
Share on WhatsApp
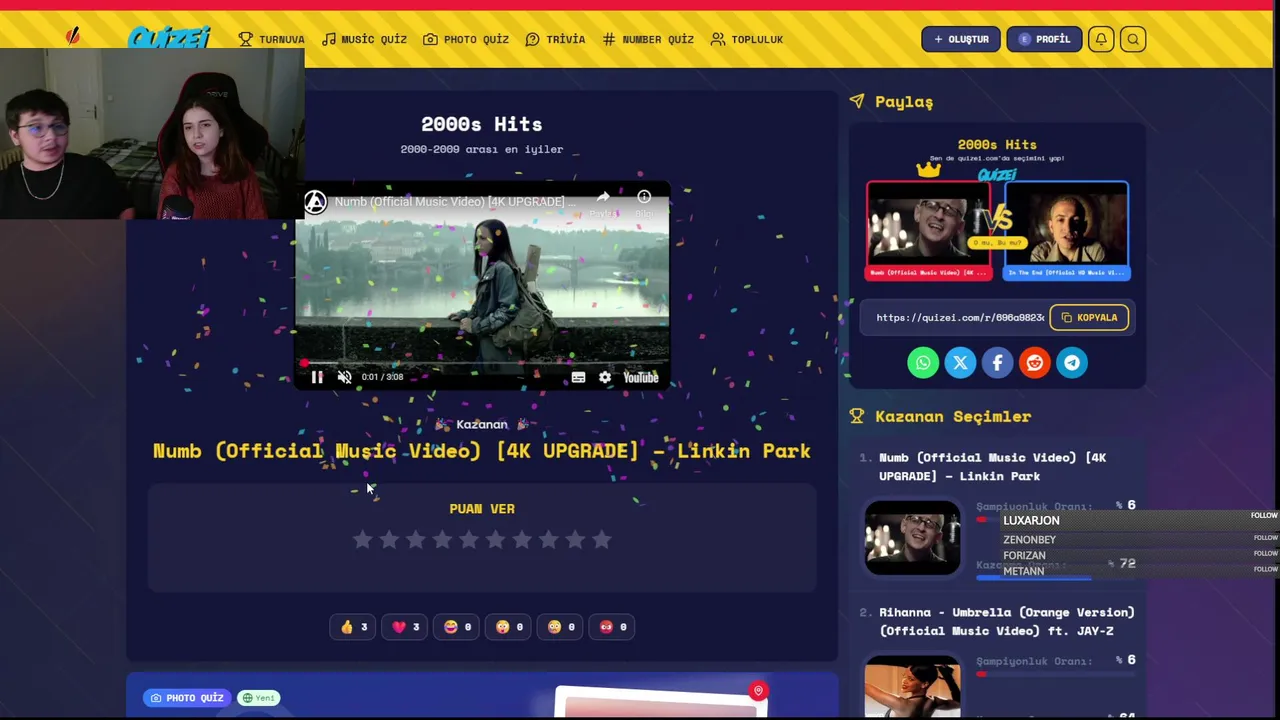923,363
